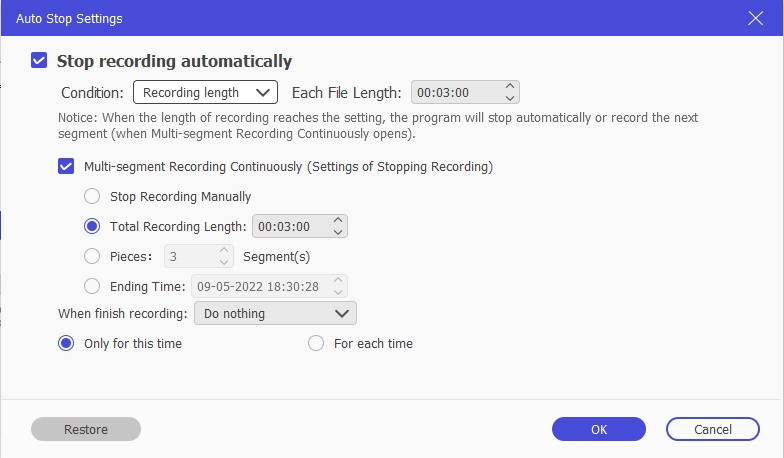Image resolution: width=784 pixels, height=458 pixels.
Task: Cancel the auto stop settings
Action: (713, 429)
